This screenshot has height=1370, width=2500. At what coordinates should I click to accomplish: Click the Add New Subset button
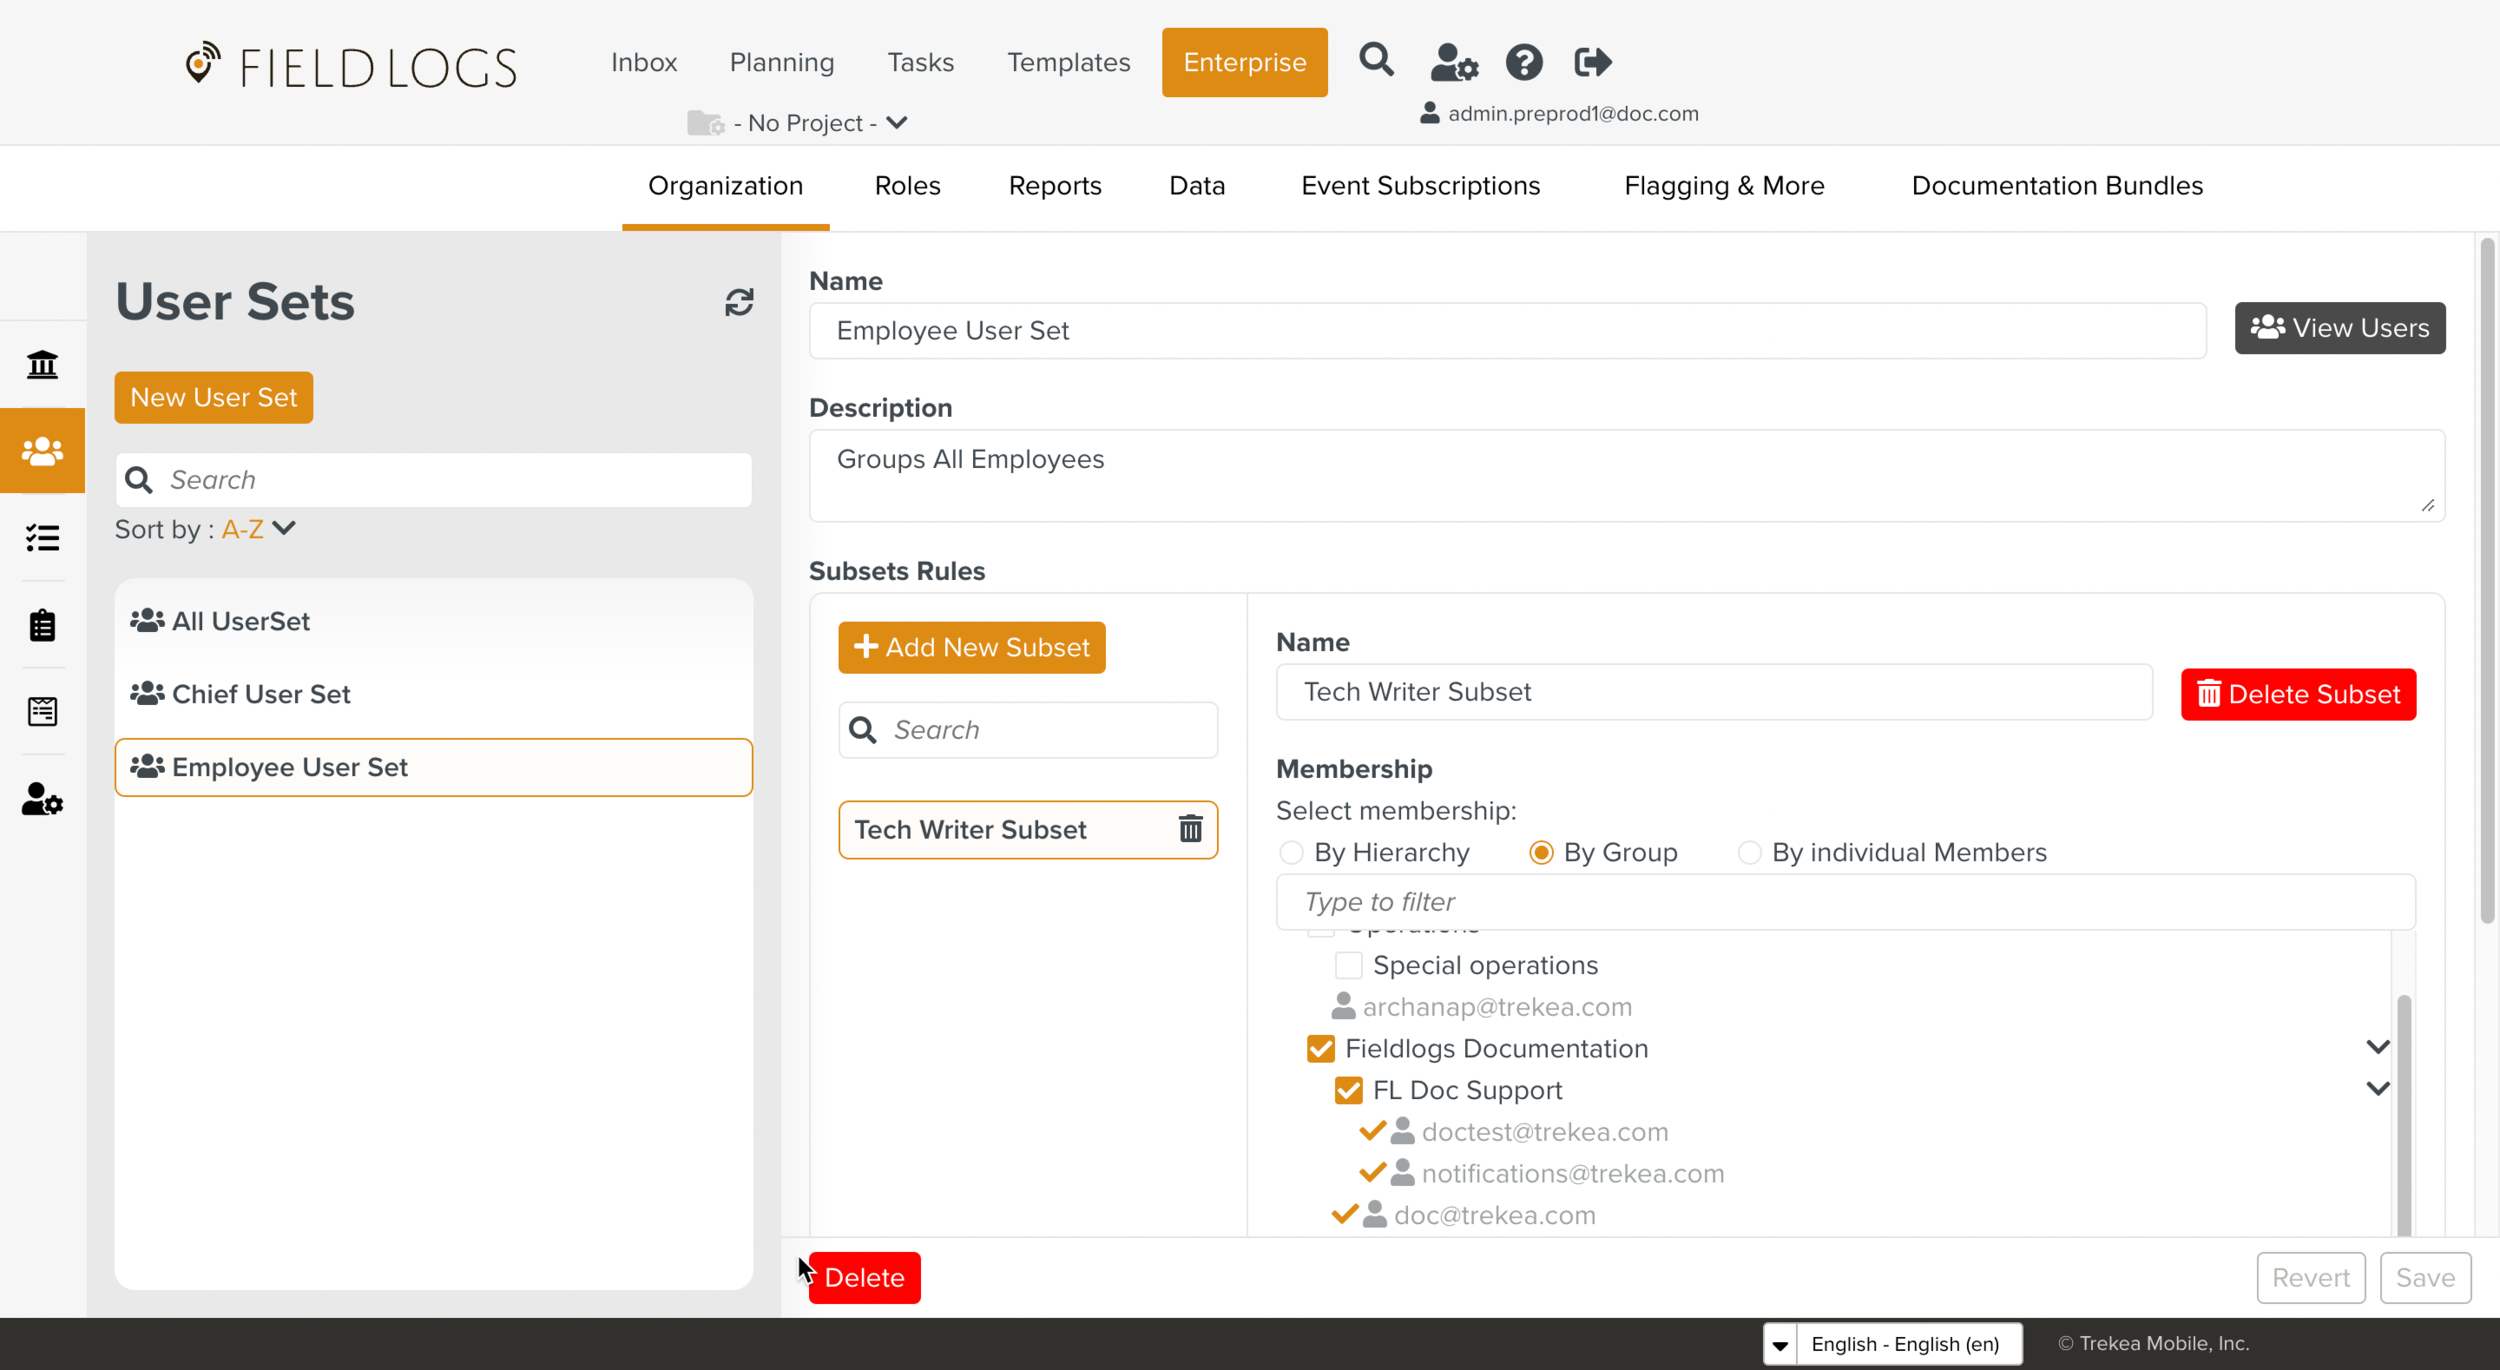pyautogui.click(x=971, y=647)
